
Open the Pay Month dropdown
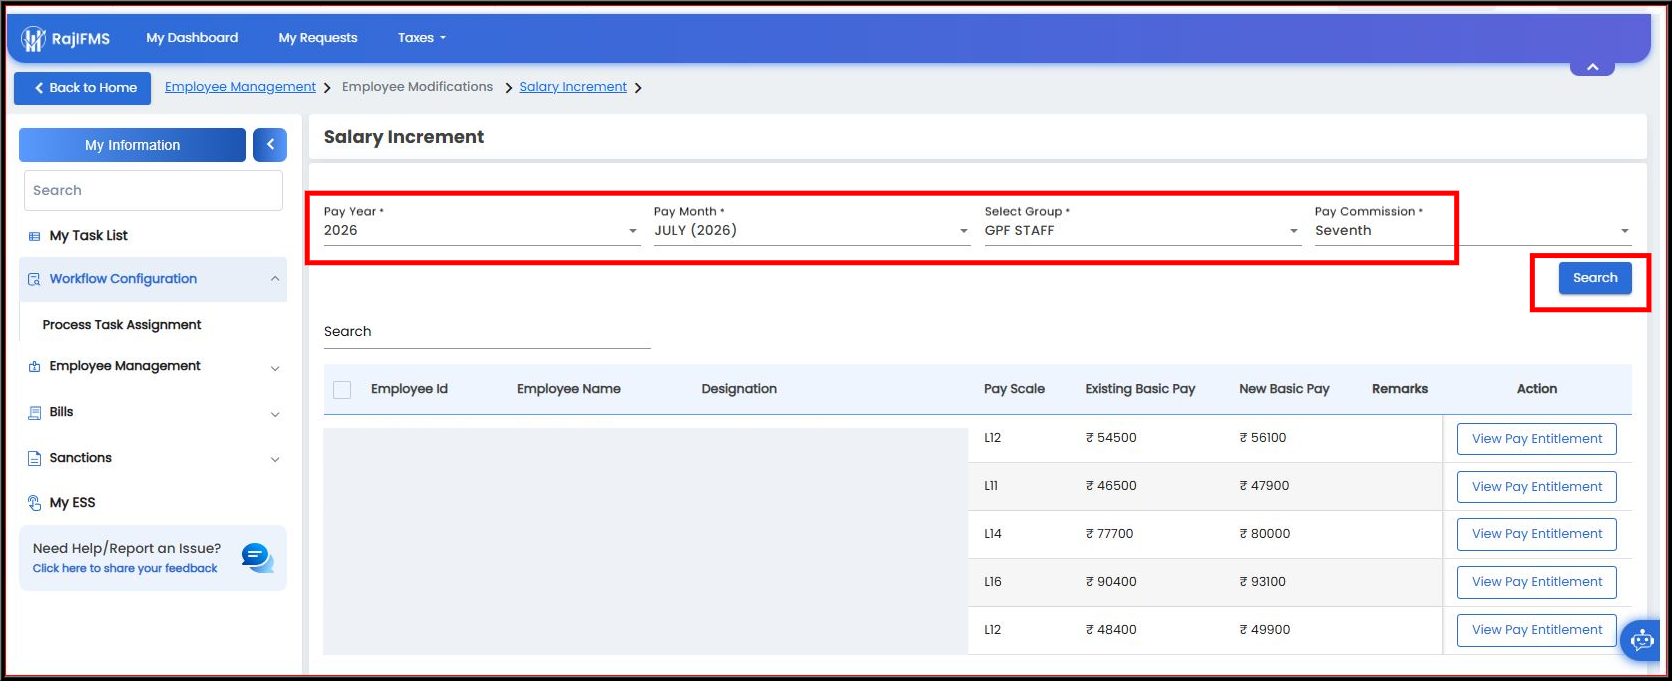[x=812, y=230]
